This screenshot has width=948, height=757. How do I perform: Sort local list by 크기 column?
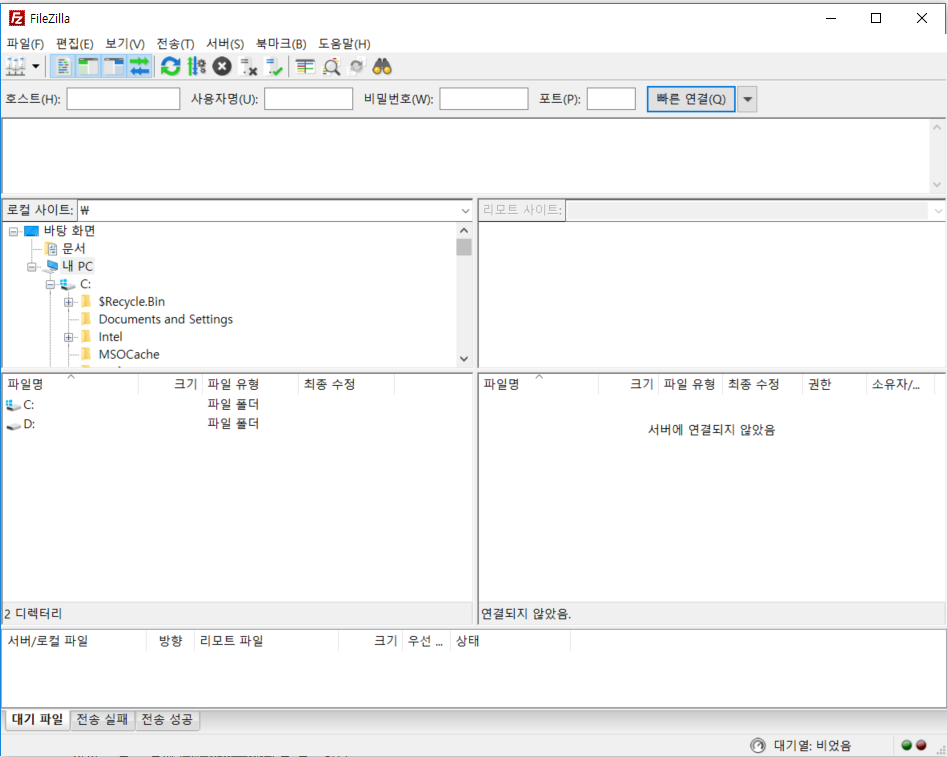[x=170, y=385]
